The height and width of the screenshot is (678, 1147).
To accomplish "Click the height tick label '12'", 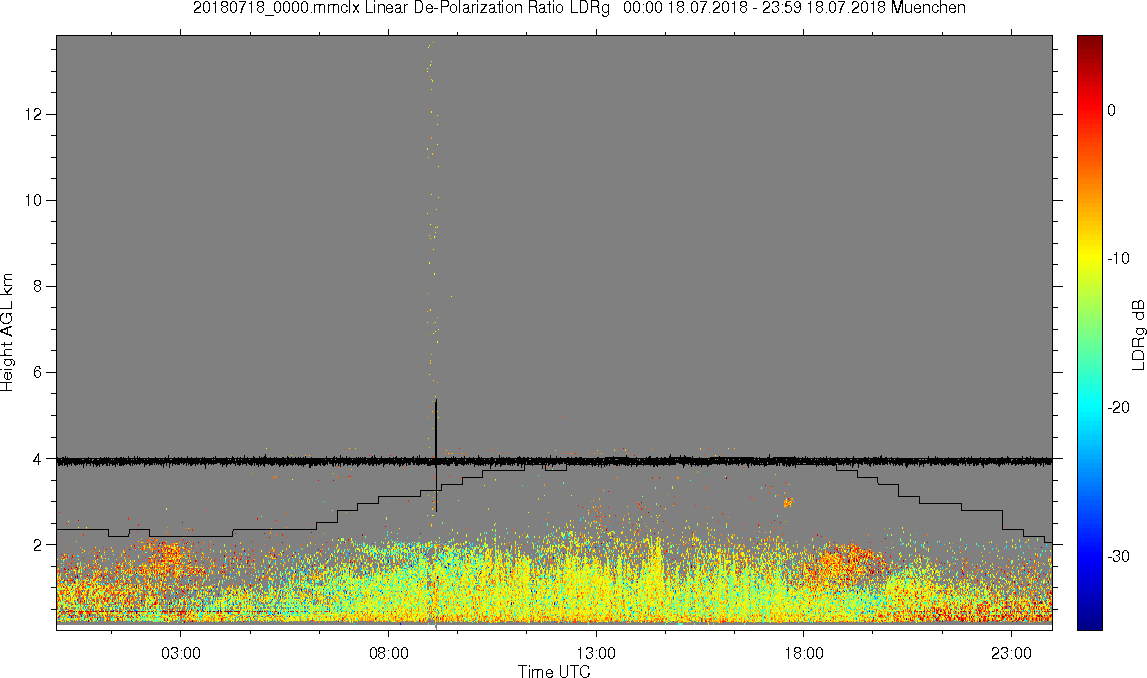I will pyautogui.click(x=33, y=115).
